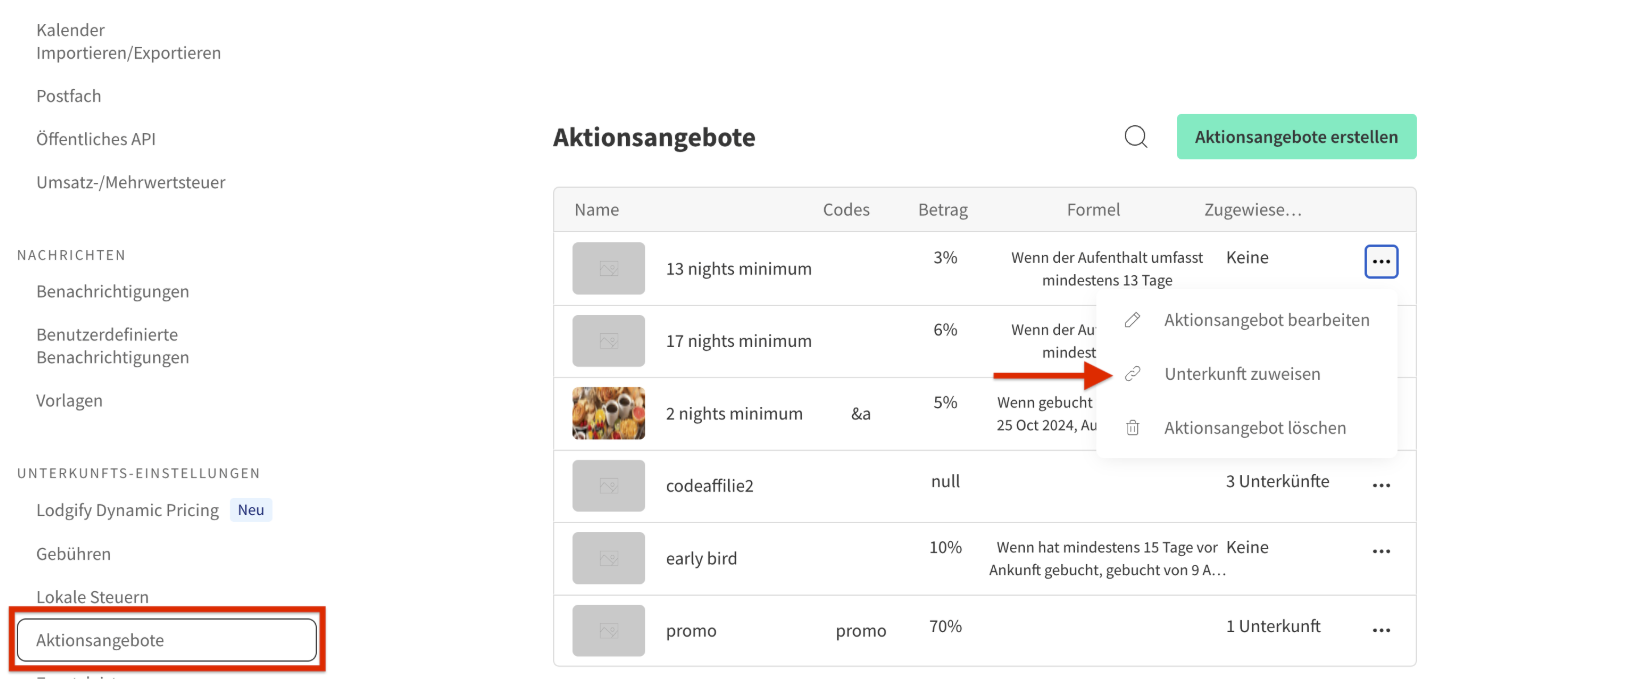Image resolution: width=1626 pixels, height=688 pixels.
Task: Close the active three-dot menu of 13 nights
Action: [1381, 262]
